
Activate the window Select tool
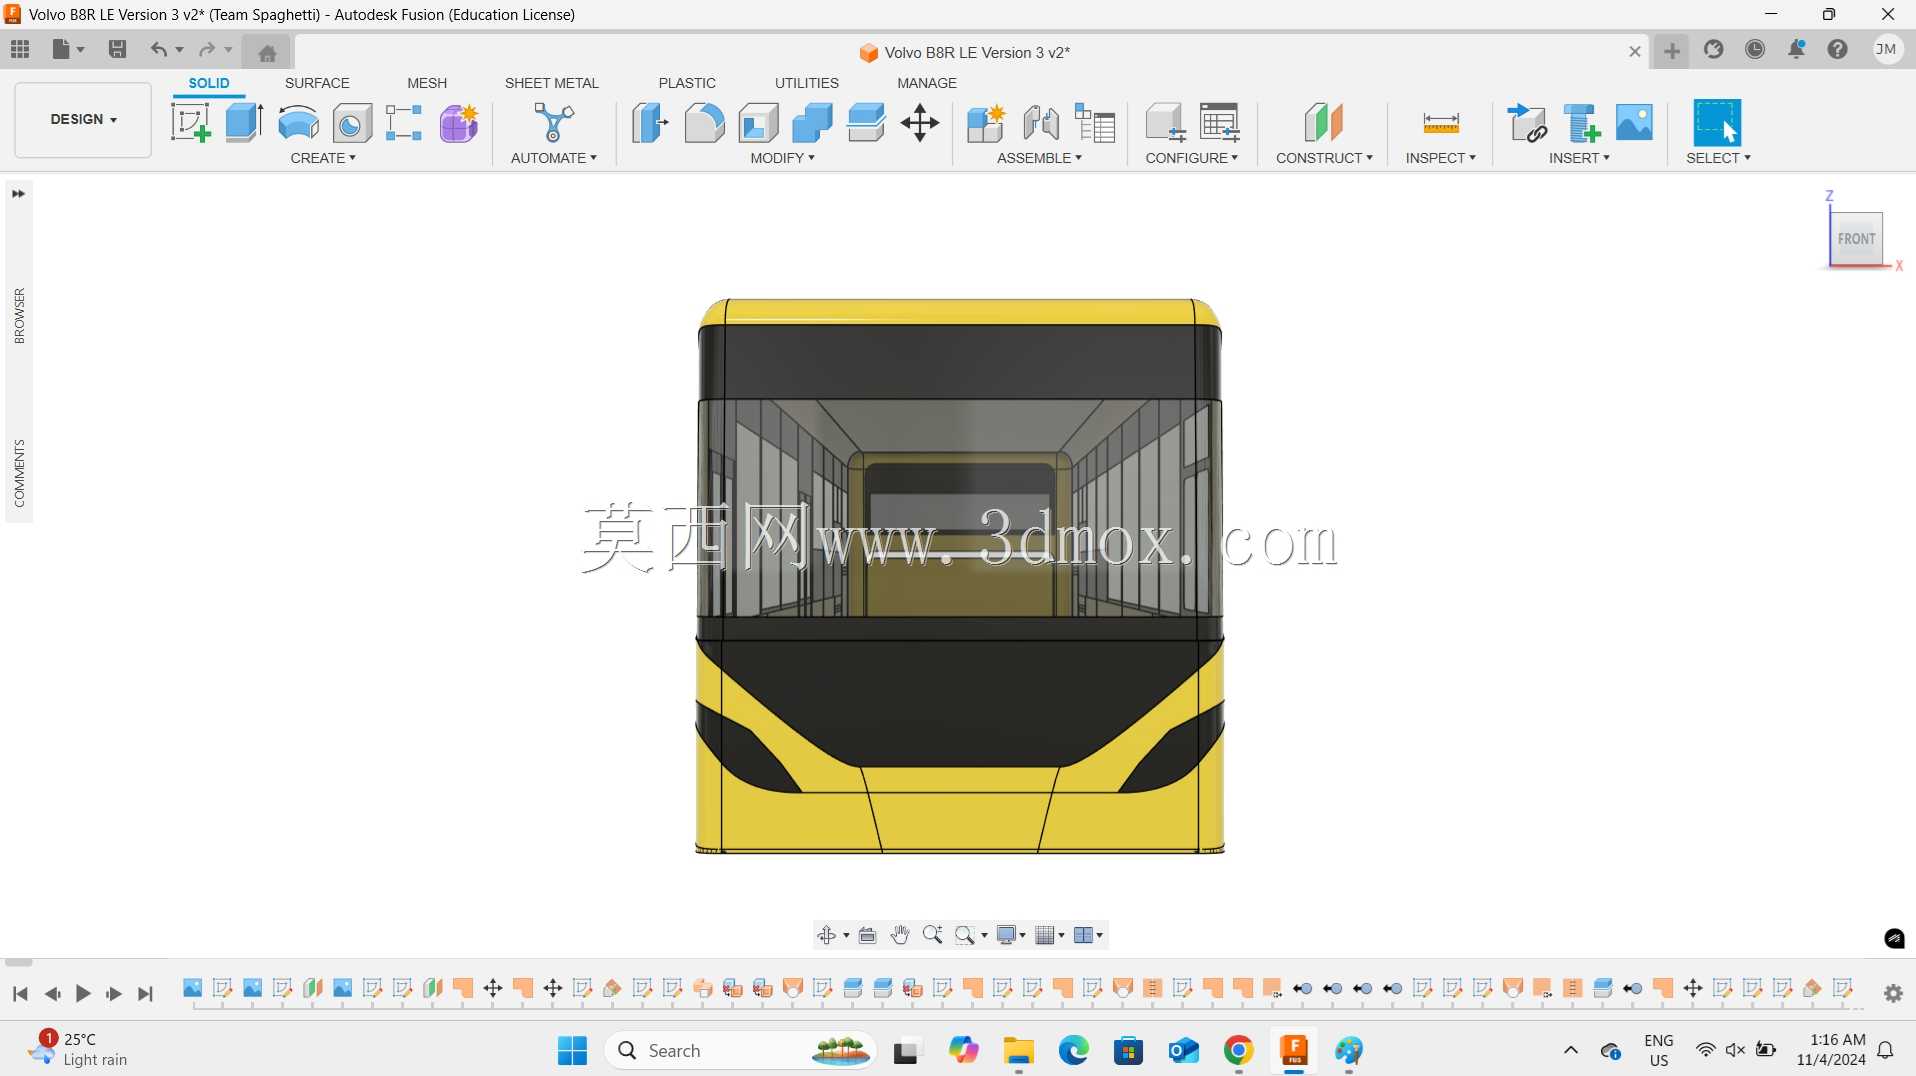pyautogui.click(x=1718, y=123)
